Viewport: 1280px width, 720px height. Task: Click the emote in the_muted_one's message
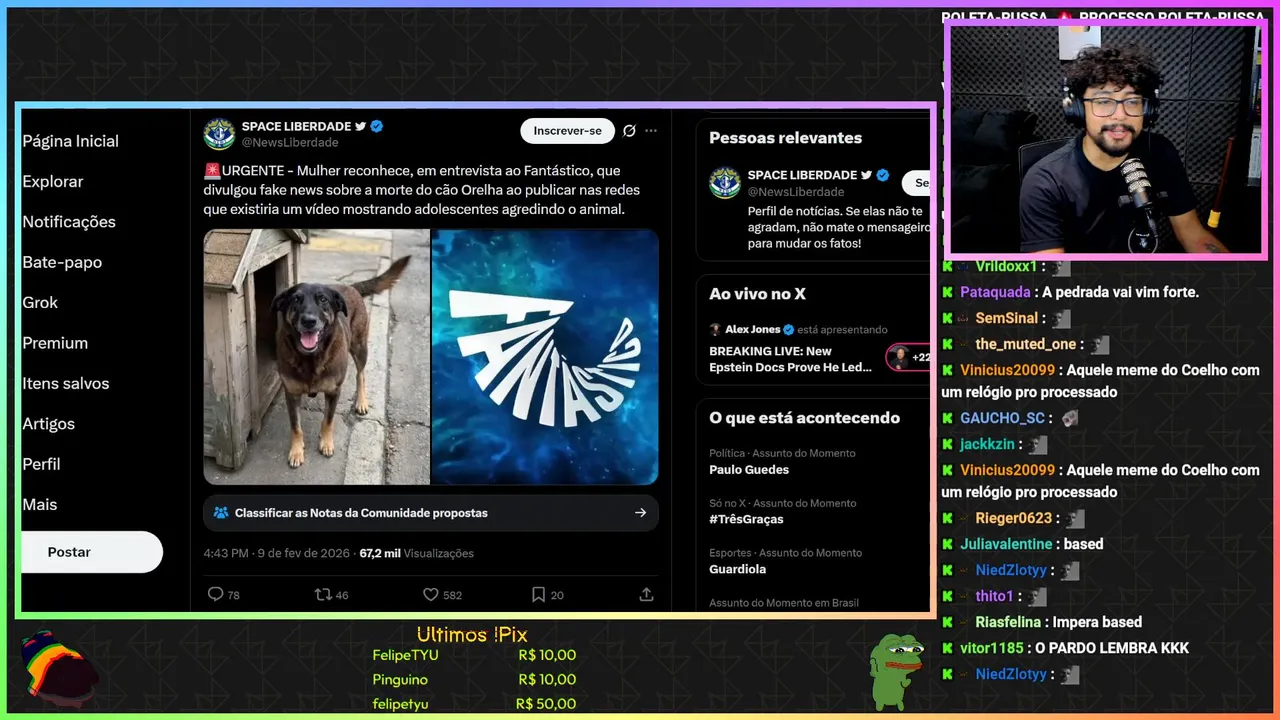tap(1100, 345)
